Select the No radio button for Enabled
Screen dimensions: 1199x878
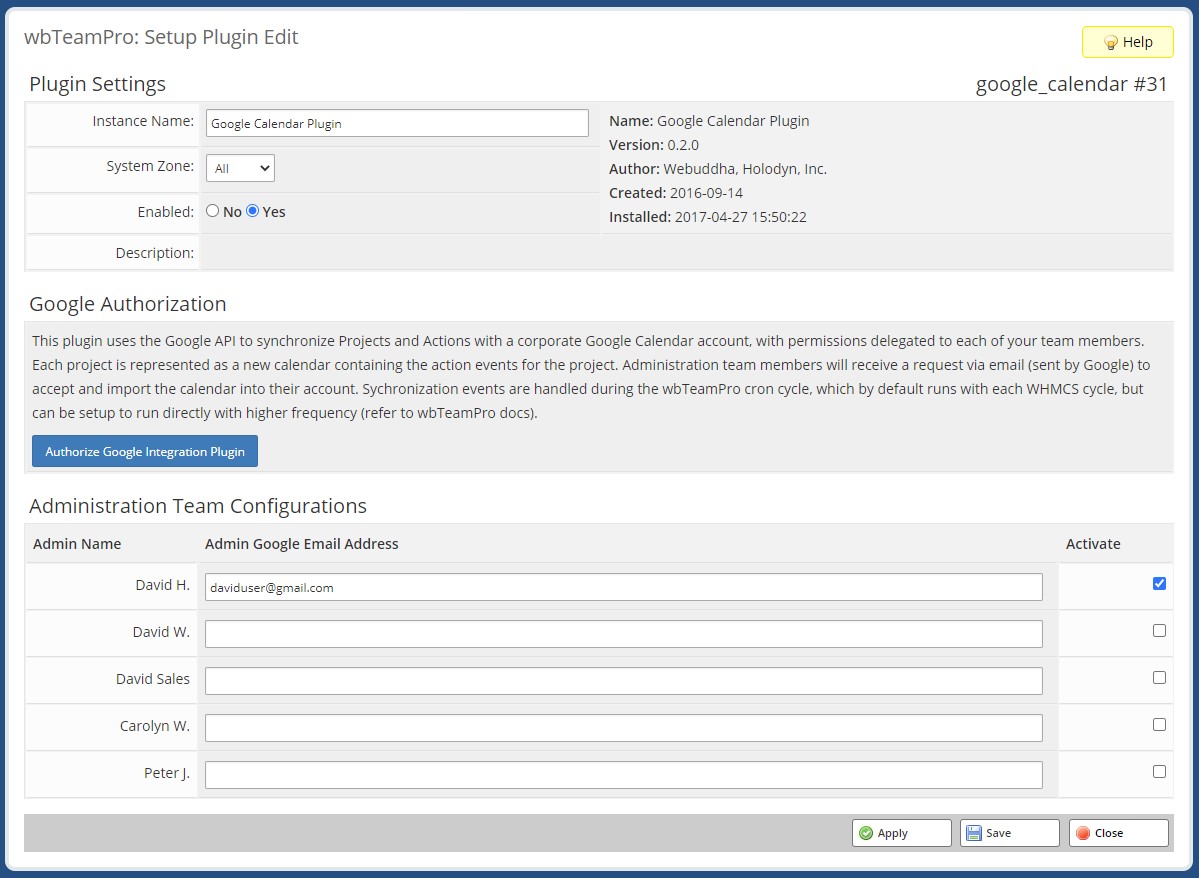click(x=211, y=211)
